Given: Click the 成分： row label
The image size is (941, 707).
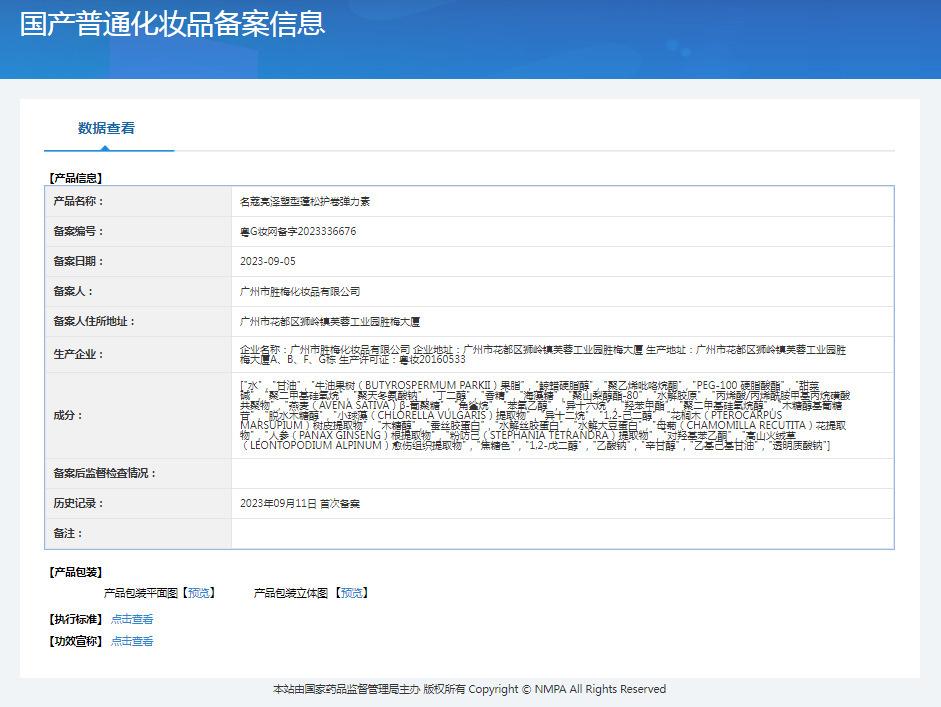Looking at the screenshot, I should [68, 415].
